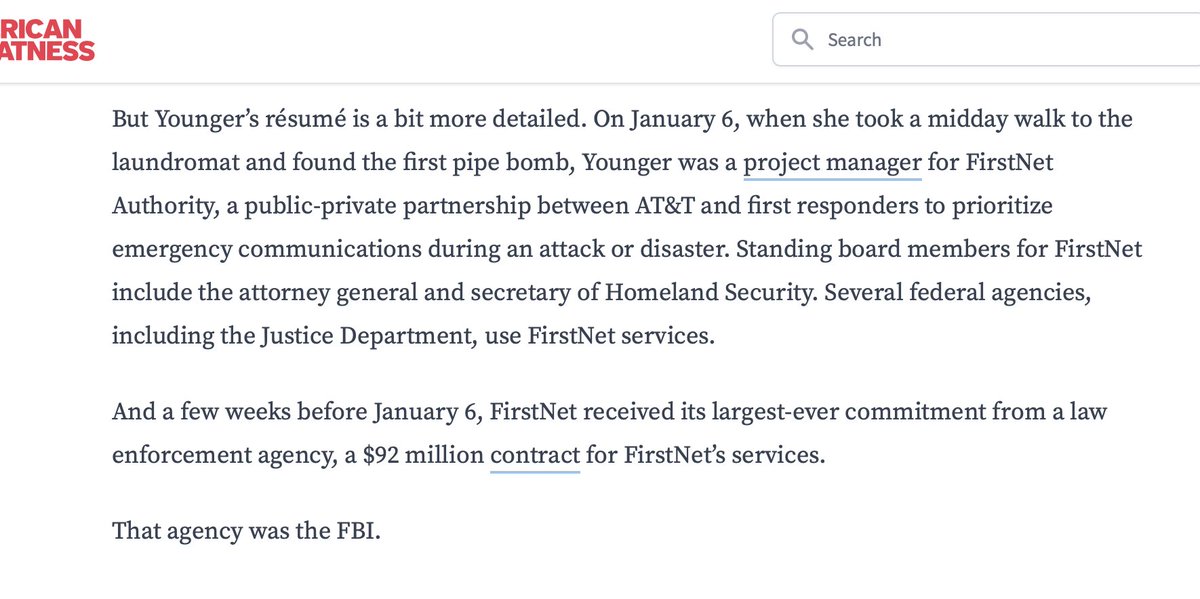Viewport: 1200px width, 599px height.
Task: Click "pipe bomb" in the first paragraph
Action: [525, 163]
